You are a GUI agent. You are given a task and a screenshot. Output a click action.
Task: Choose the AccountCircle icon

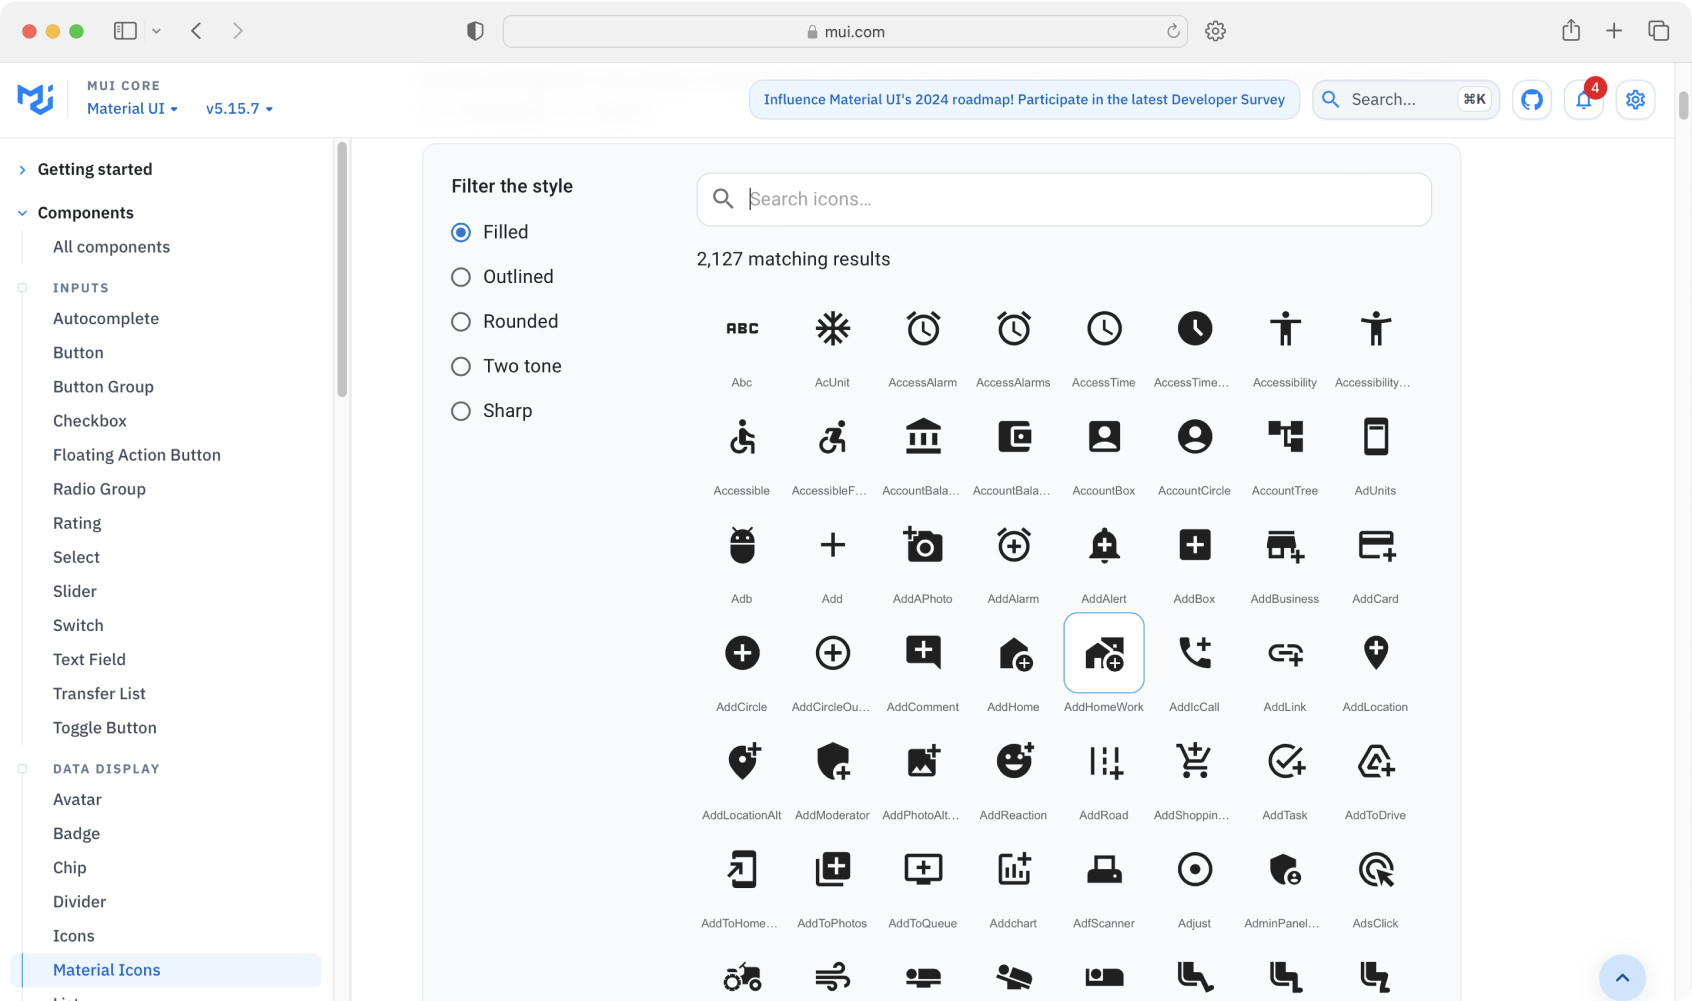tap(1195, 437)
